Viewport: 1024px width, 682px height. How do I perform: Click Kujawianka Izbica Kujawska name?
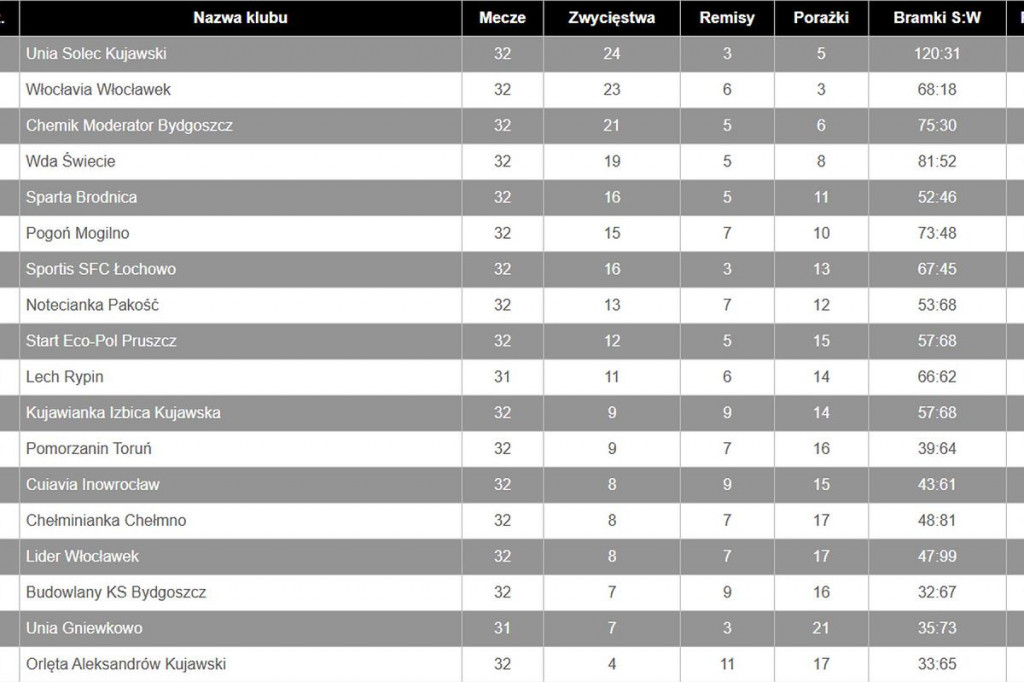click(x=123, y=413)
